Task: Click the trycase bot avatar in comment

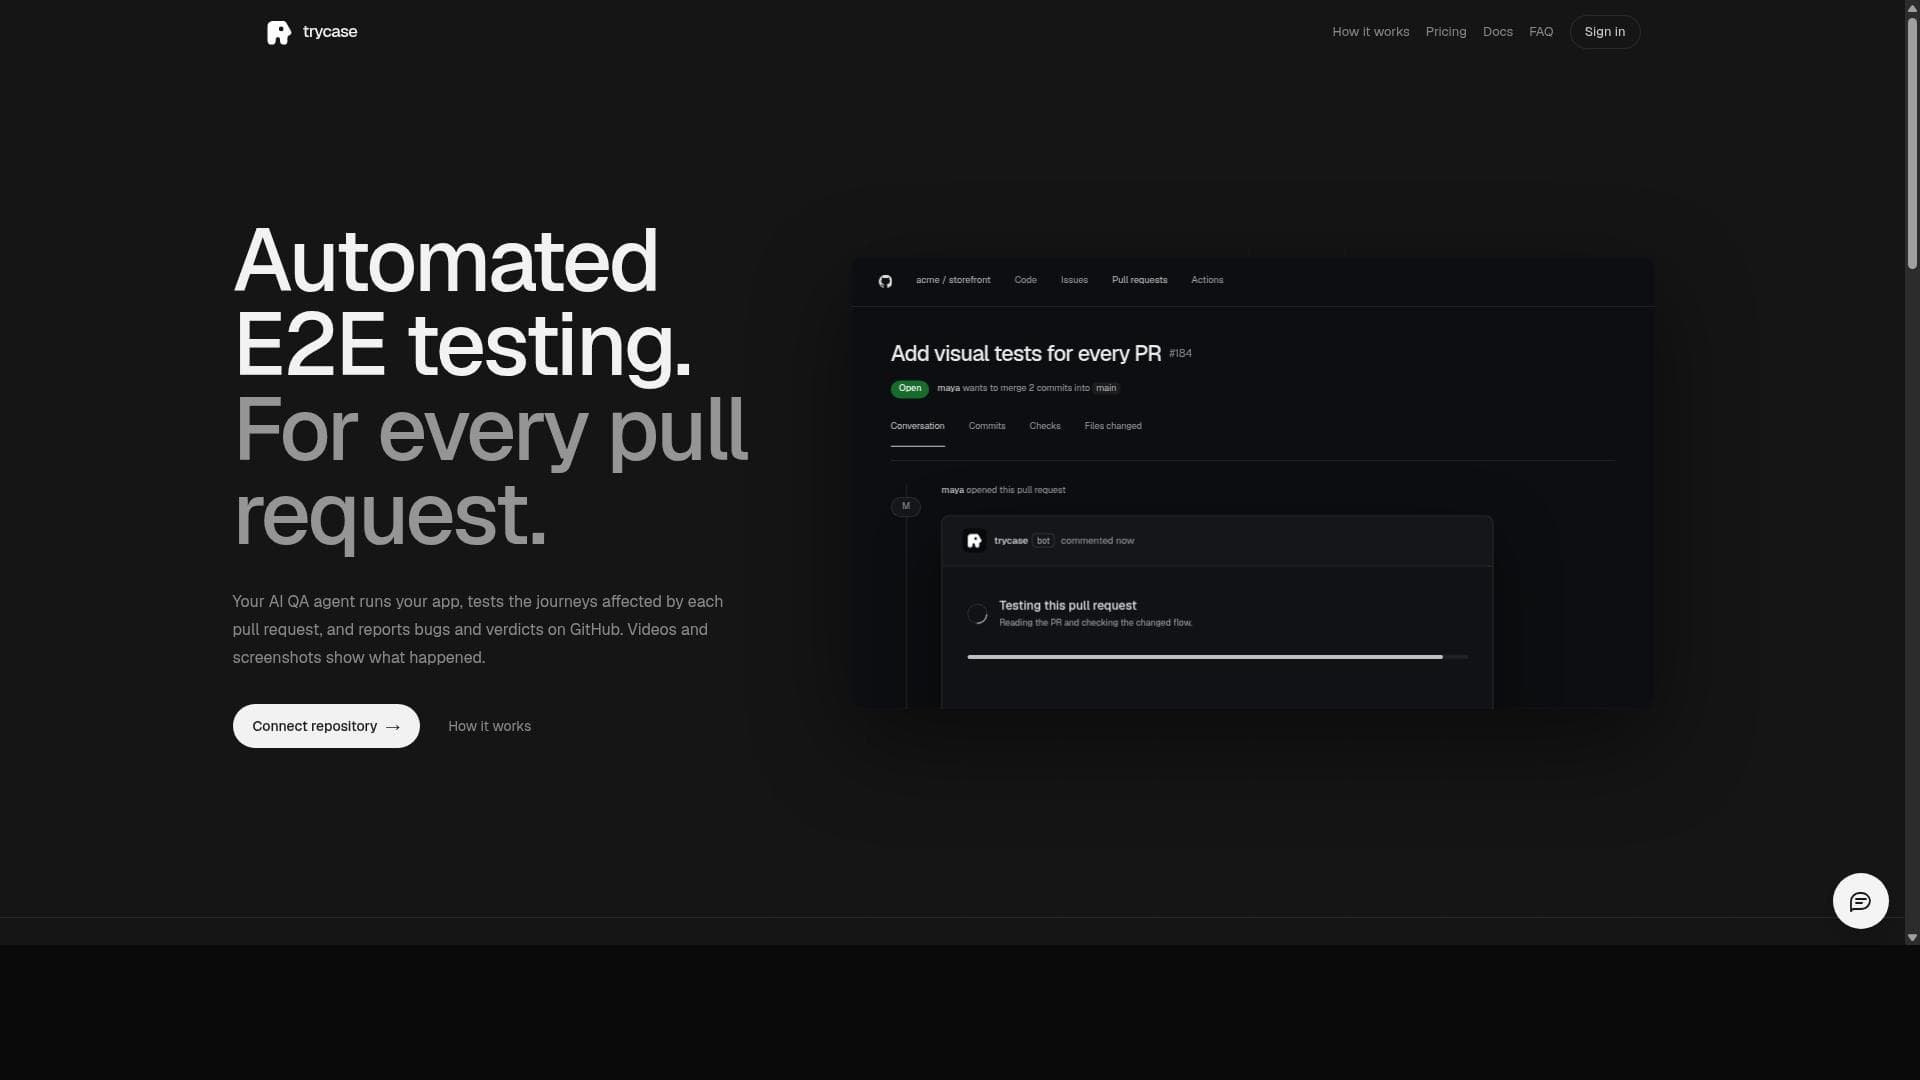Action: 974,541
